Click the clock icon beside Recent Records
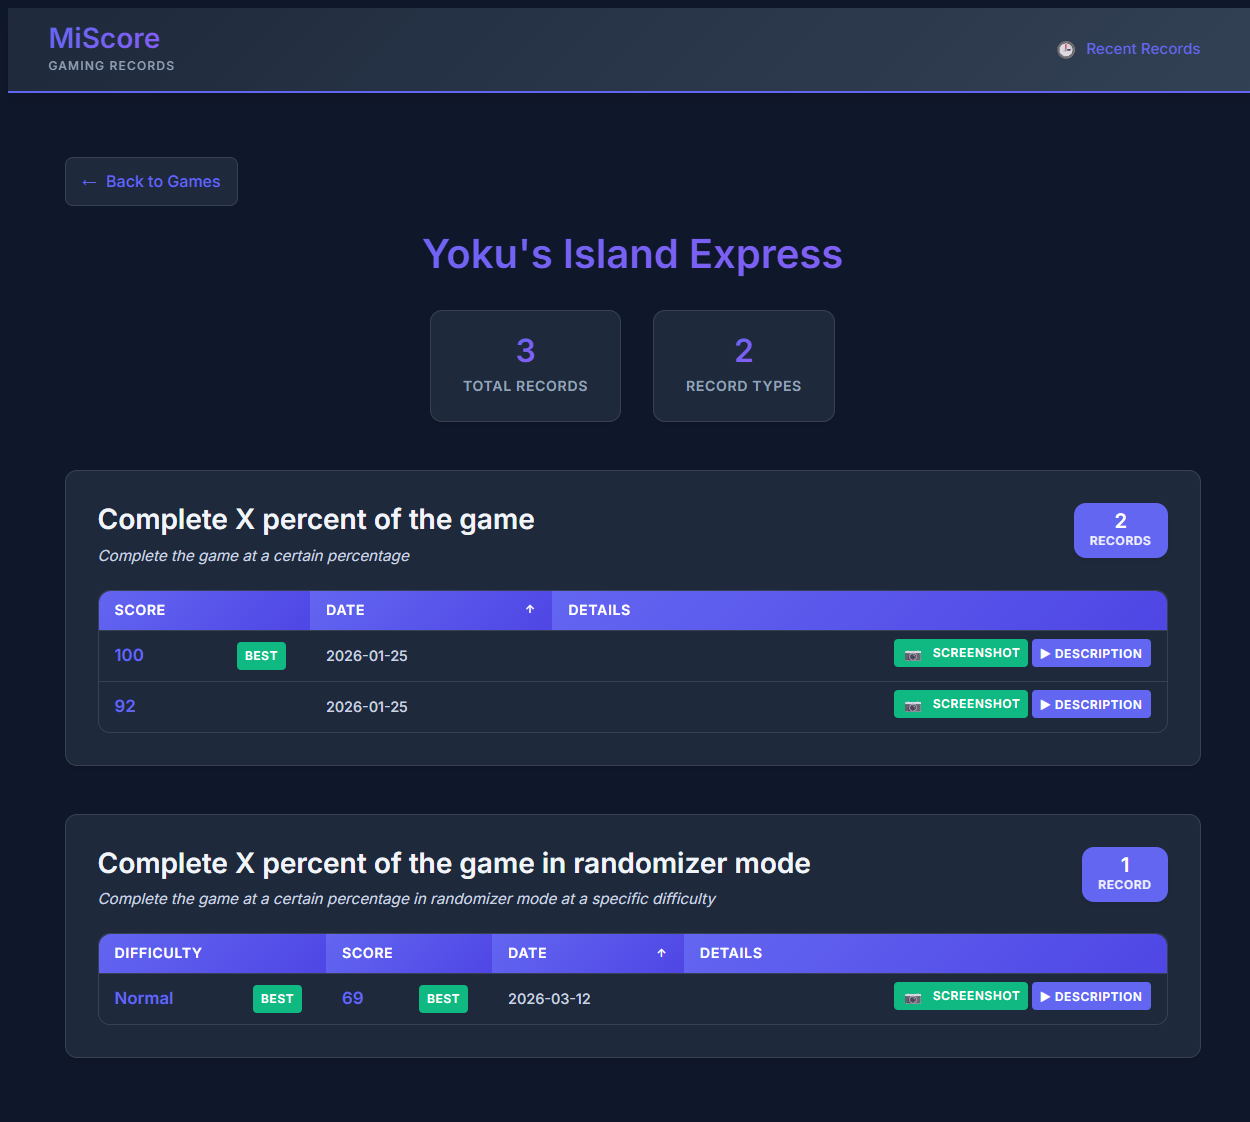This screenshot has width=1250, height=1122. pyautogui.click(x=1066, y=49)
